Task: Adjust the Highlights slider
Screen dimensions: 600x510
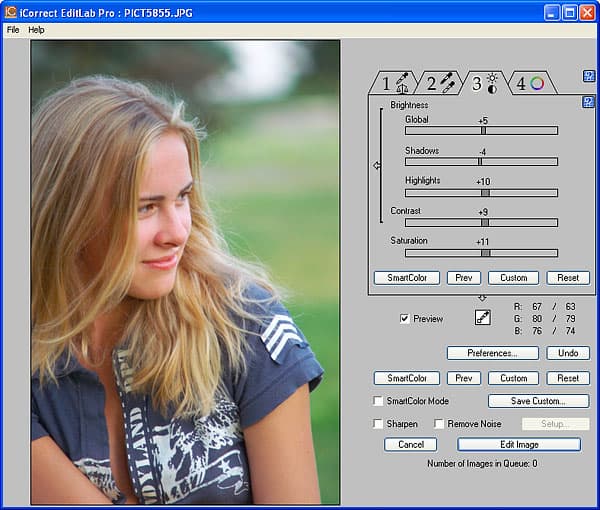Action: (481, 193)
